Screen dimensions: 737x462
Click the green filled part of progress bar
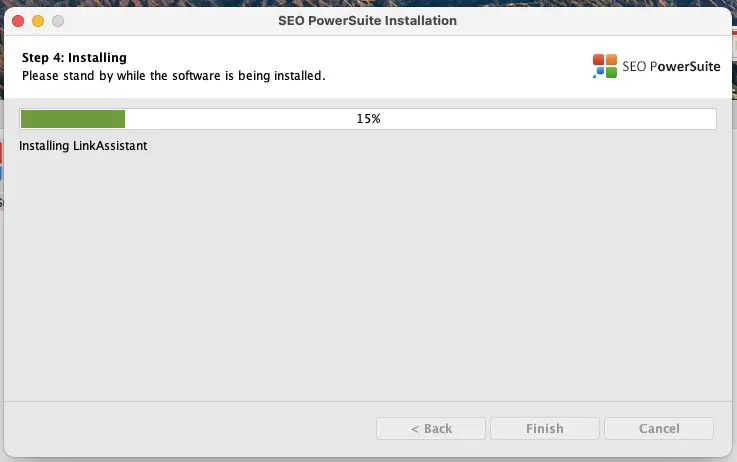(72, 119)
